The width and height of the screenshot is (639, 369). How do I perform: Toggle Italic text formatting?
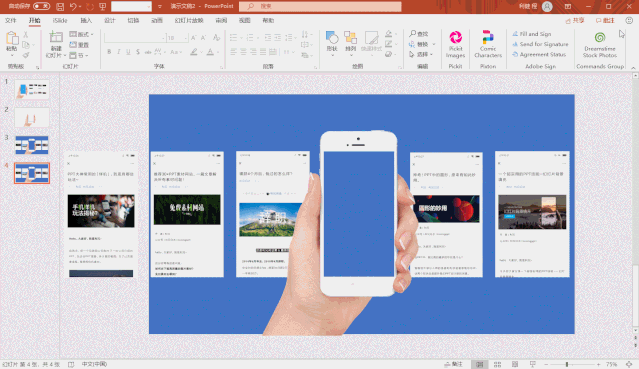pyautogui.click(x=119, y=52)
